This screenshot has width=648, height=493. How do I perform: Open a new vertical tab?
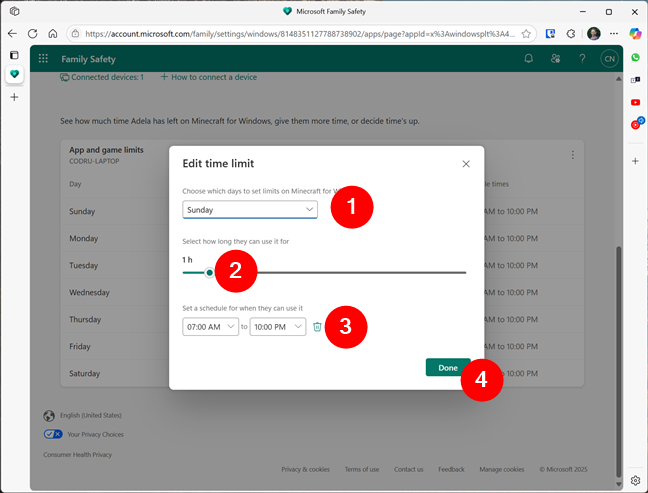[14, 97]
